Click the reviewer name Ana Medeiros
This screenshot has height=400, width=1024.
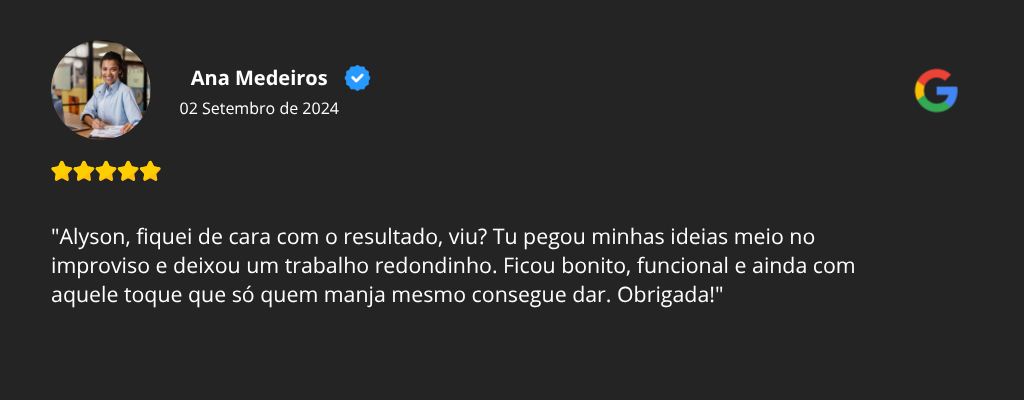point(258,78)
